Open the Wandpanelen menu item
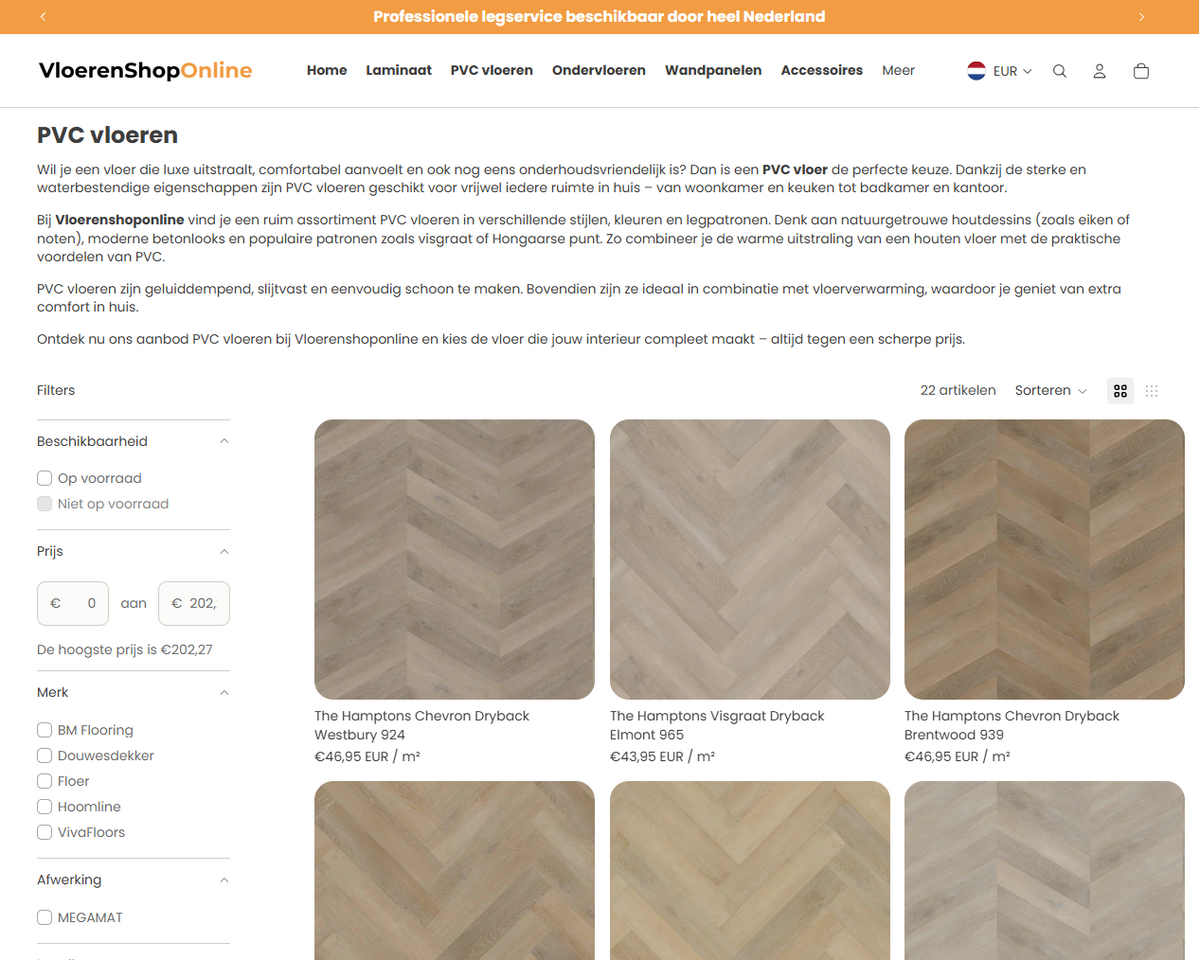 pyautogui.click(x=713, y=70)
